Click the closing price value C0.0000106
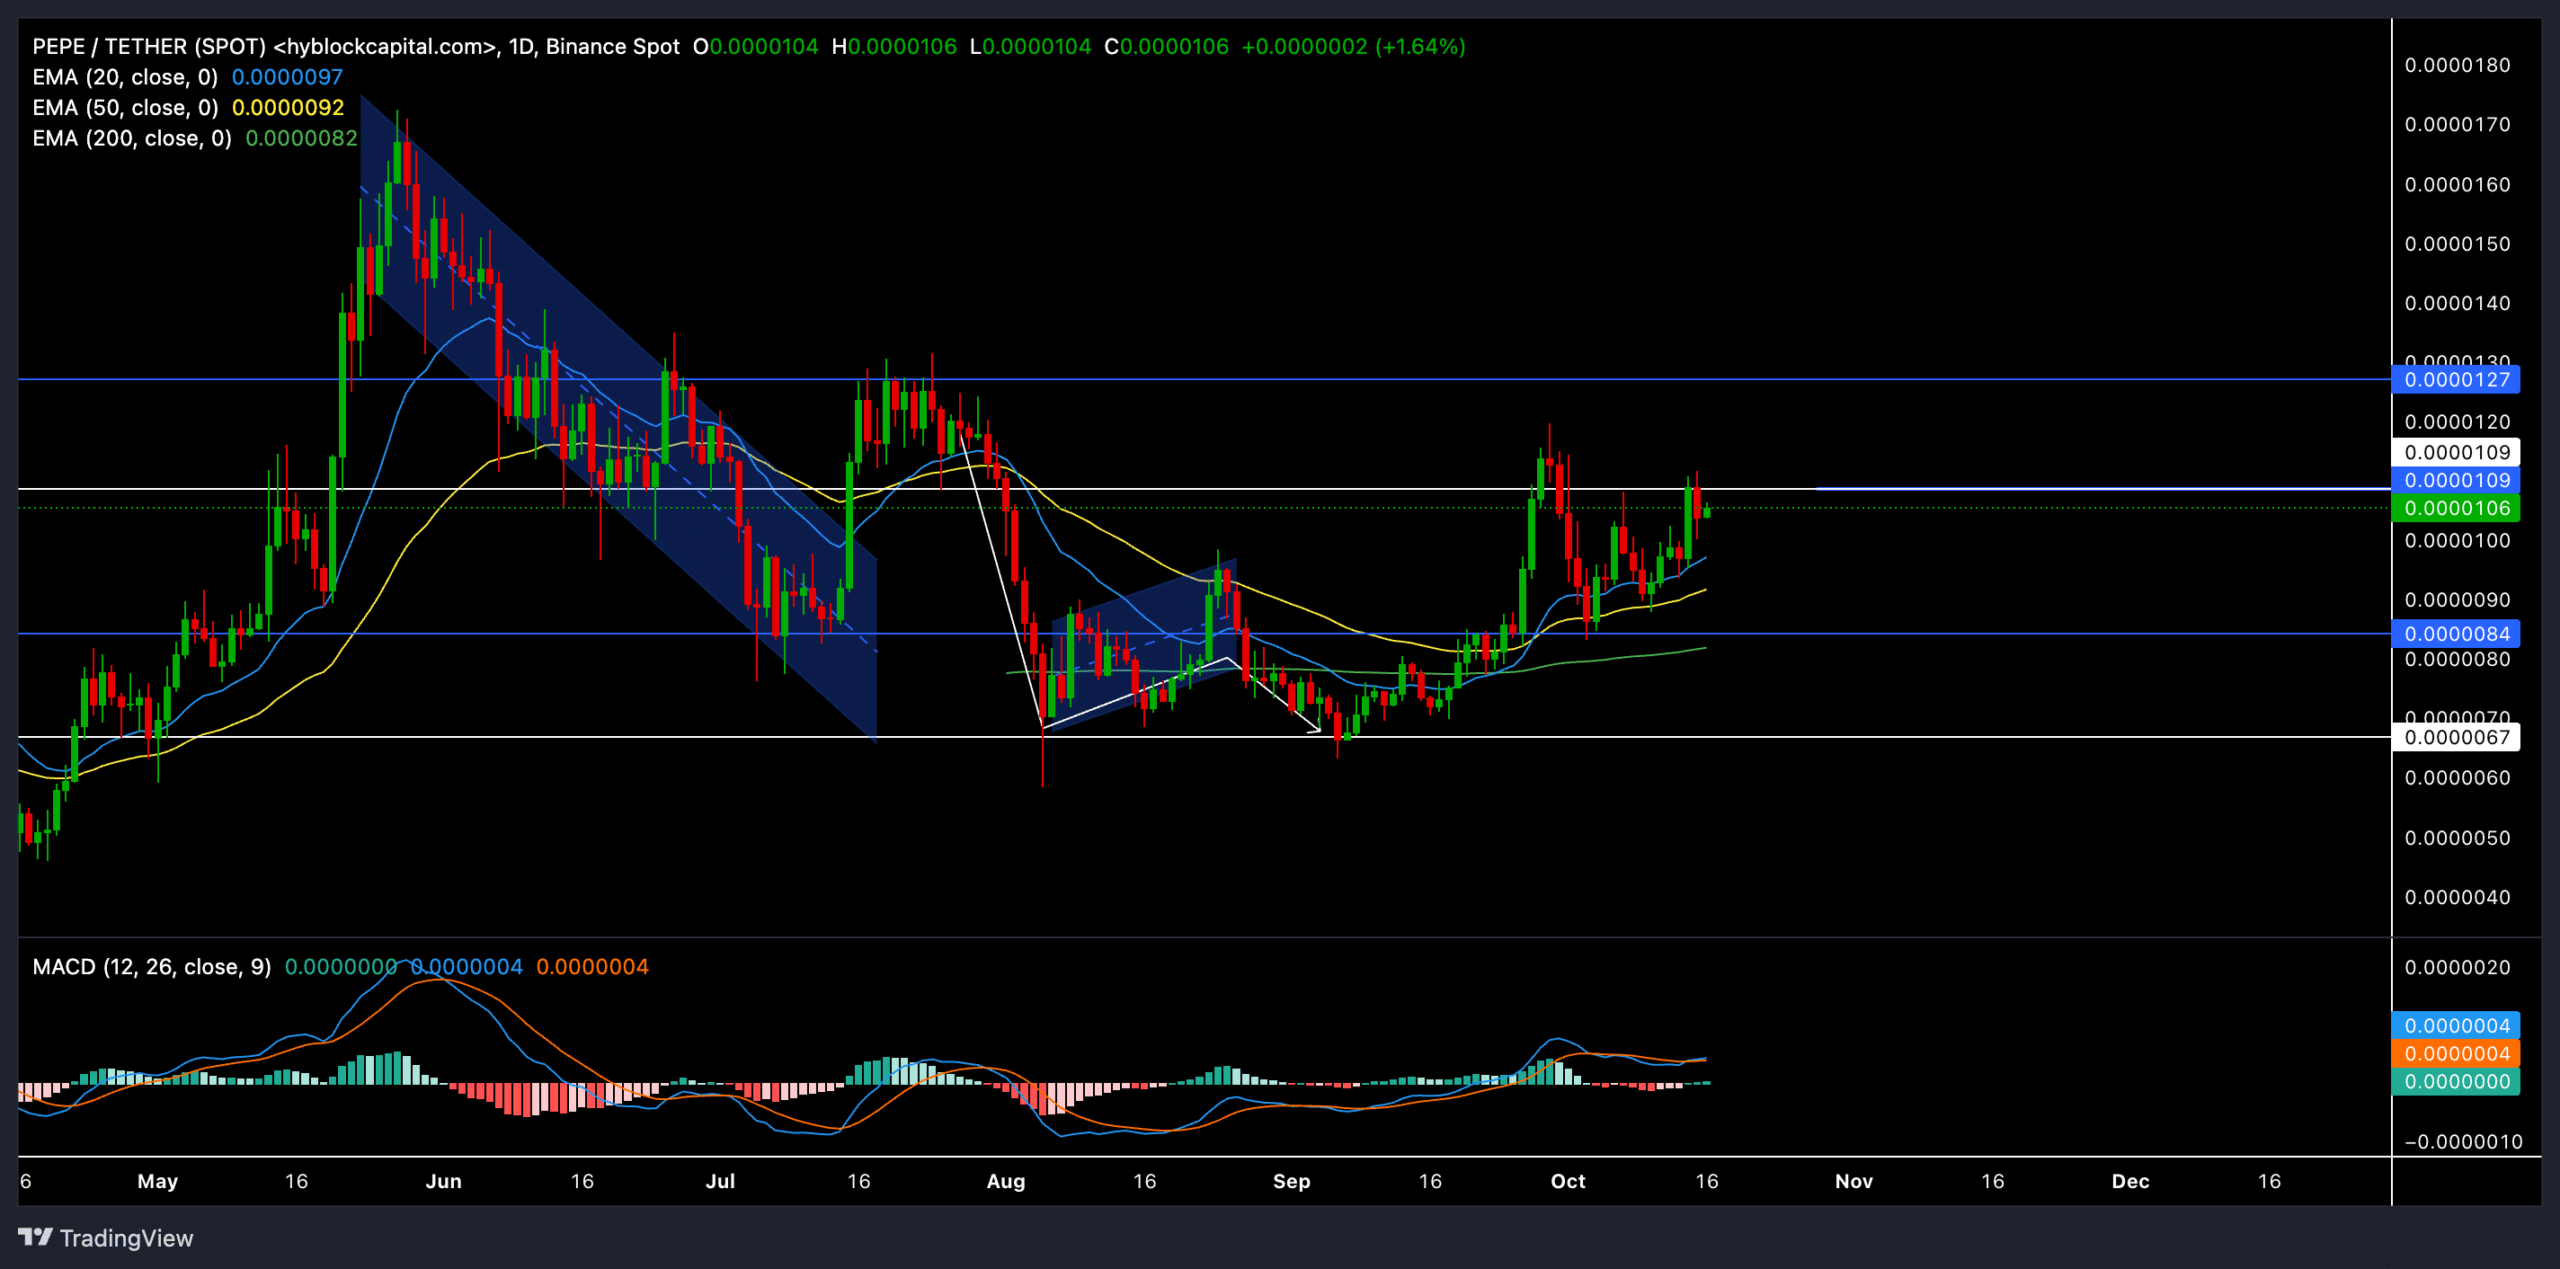This screenshot has width=2560, height=1269. 1166,46
